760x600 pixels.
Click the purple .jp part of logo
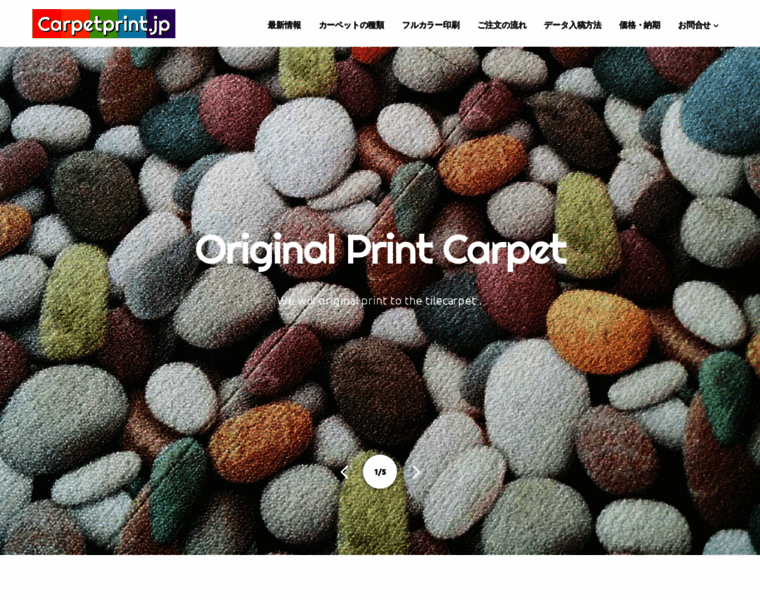[160, 23]
